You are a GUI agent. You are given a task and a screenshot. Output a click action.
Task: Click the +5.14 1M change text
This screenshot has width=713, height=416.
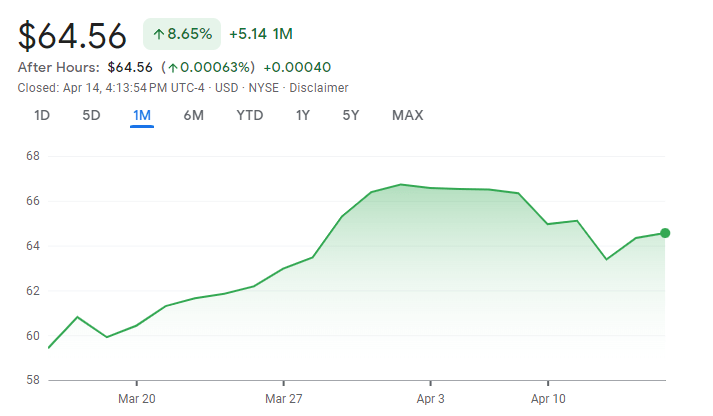(x=260, y=34)
